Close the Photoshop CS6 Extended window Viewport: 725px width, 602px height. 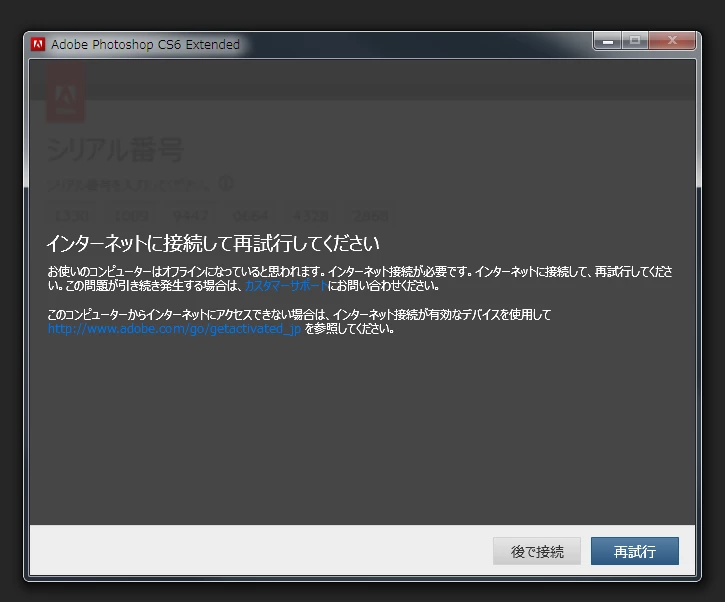click(x=672, y=41)
